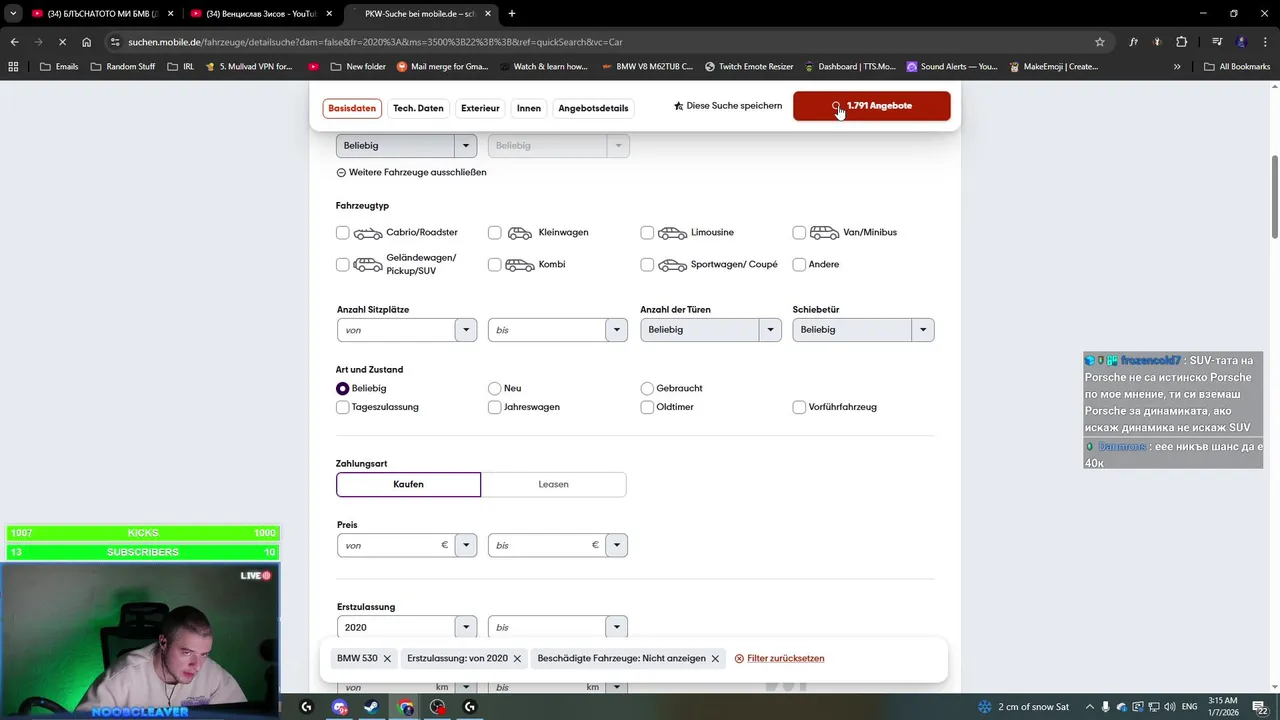Viewport: 1280px width, 720px height.
Task: Switch to the Exterieur tab
Action: click(480, 108)
